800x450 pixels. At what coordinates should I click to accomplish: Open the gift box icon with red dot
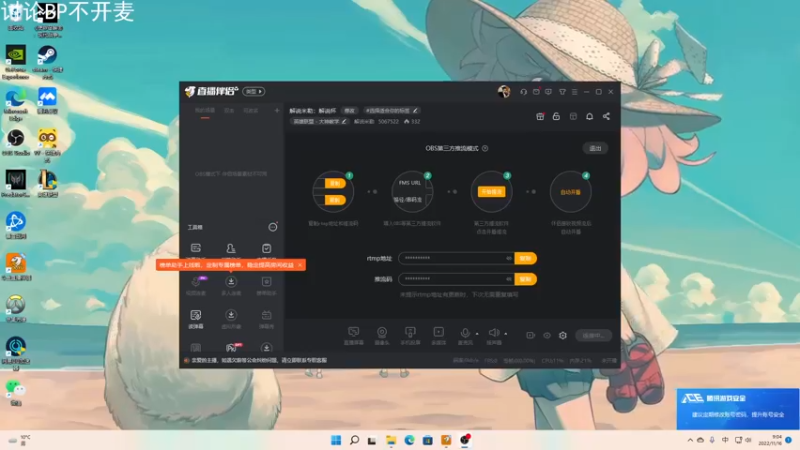coord(540,116)
